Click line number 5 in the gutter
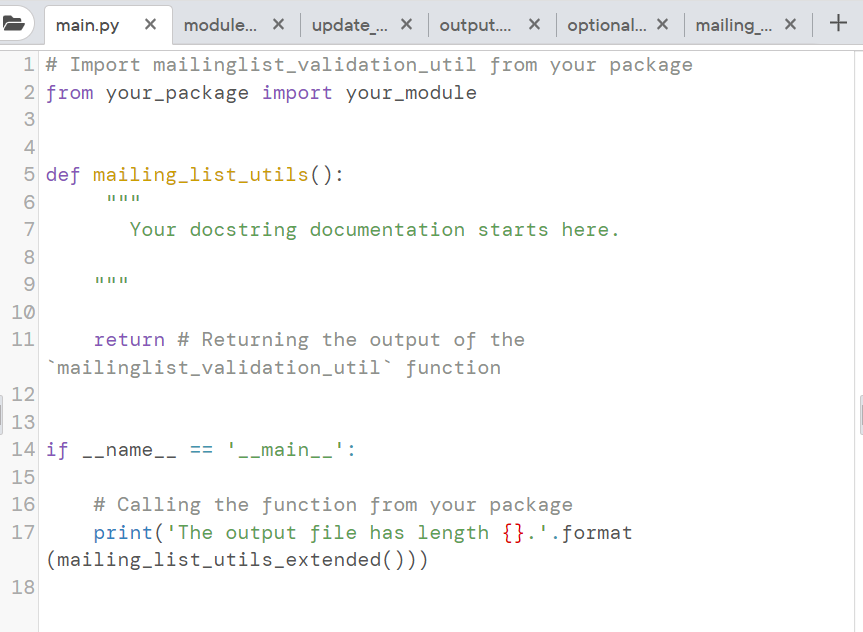Screen dimensions: 863x632 pos(29,175)
